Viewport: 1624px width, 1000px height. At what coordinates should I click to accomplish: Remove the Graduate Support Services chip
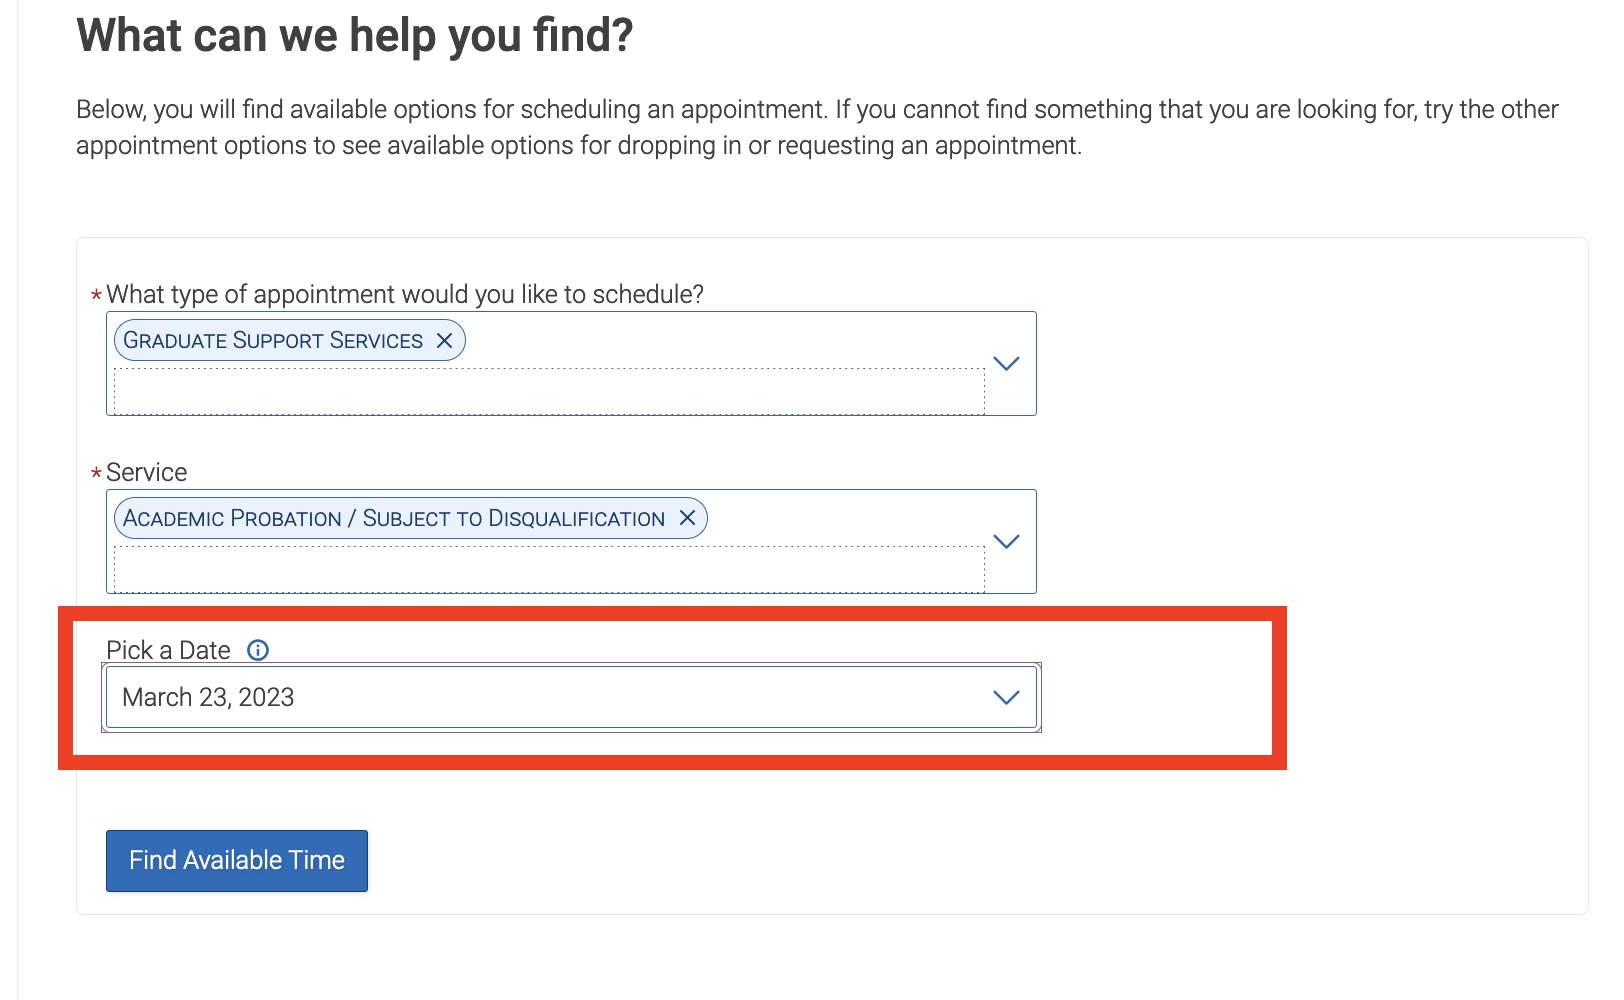pyautogui.click(x=445, y=341)
